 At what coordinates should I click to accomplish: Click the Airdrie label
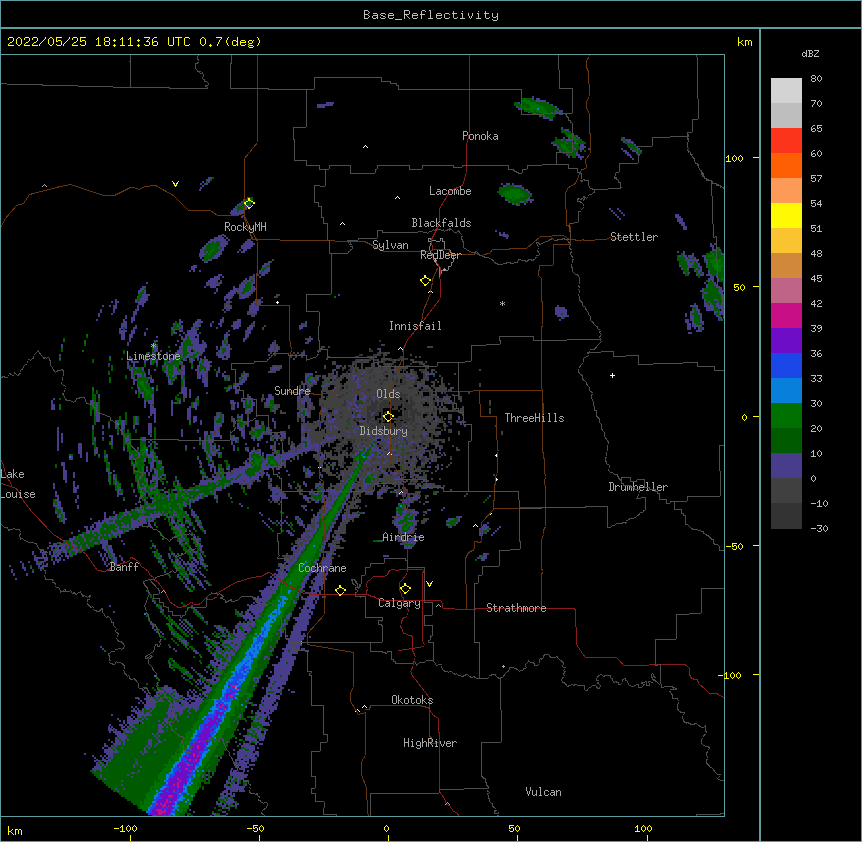(x=403, y=537)
